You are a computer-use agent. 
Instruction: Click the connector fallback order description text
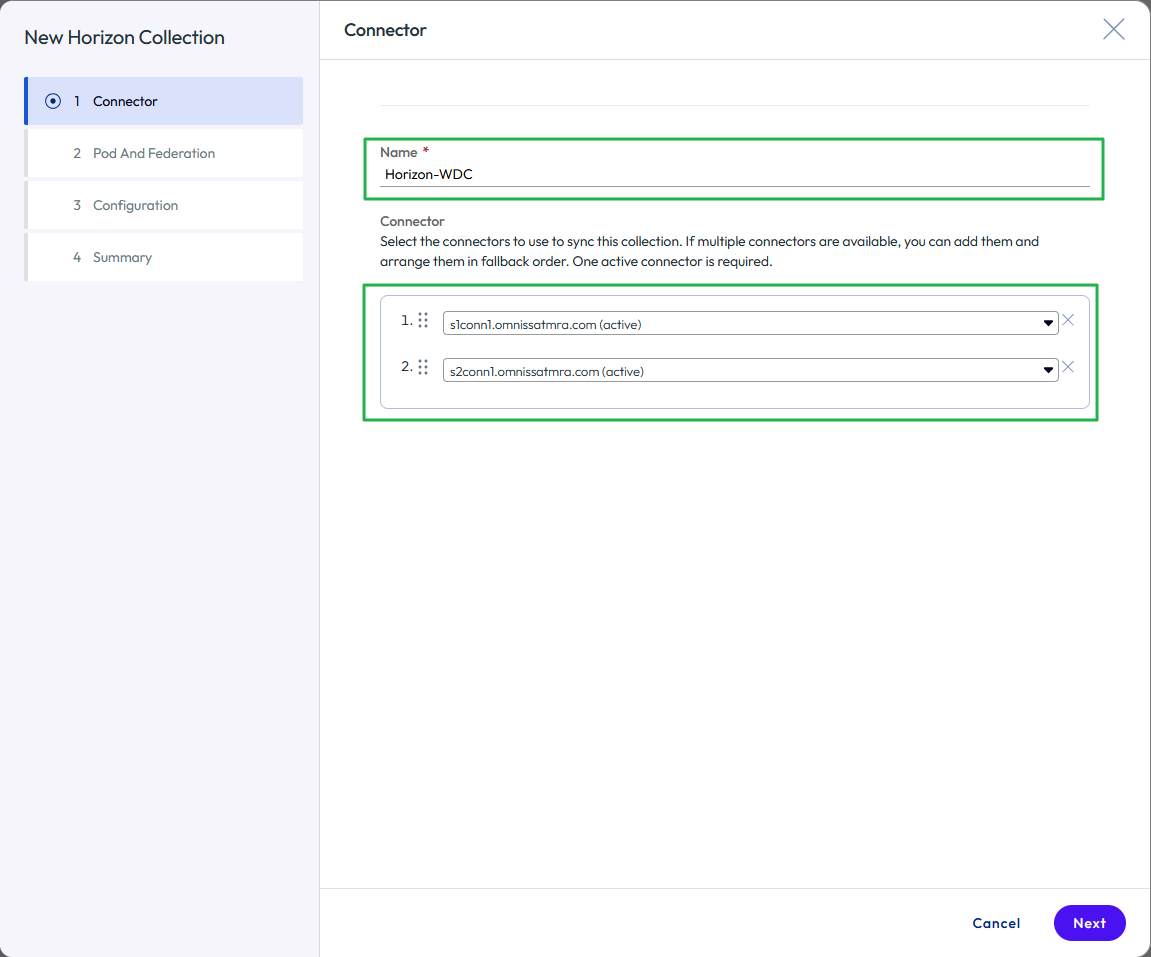click(710, 252)
